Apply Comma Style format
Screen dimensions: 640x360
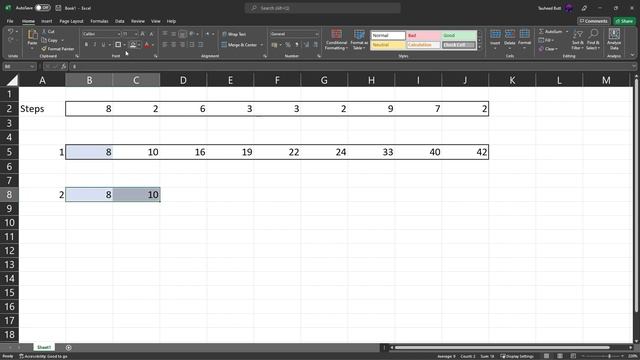[x=297, y=44]
